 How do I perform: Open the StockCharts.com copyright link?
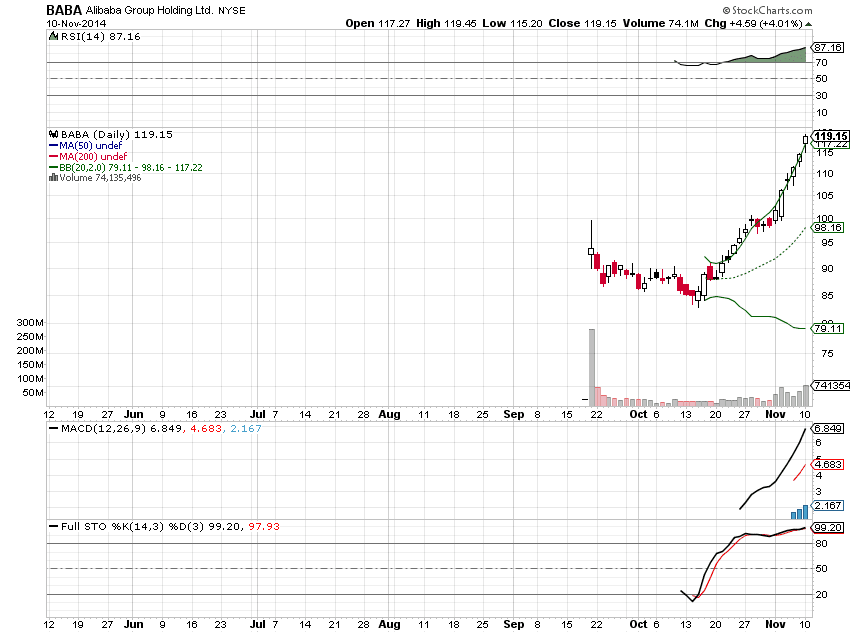click(x=767, y=10)
